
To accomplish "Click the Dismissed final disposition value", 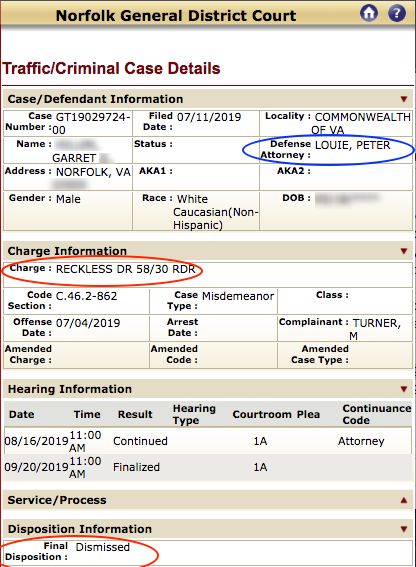I will 103,547.
